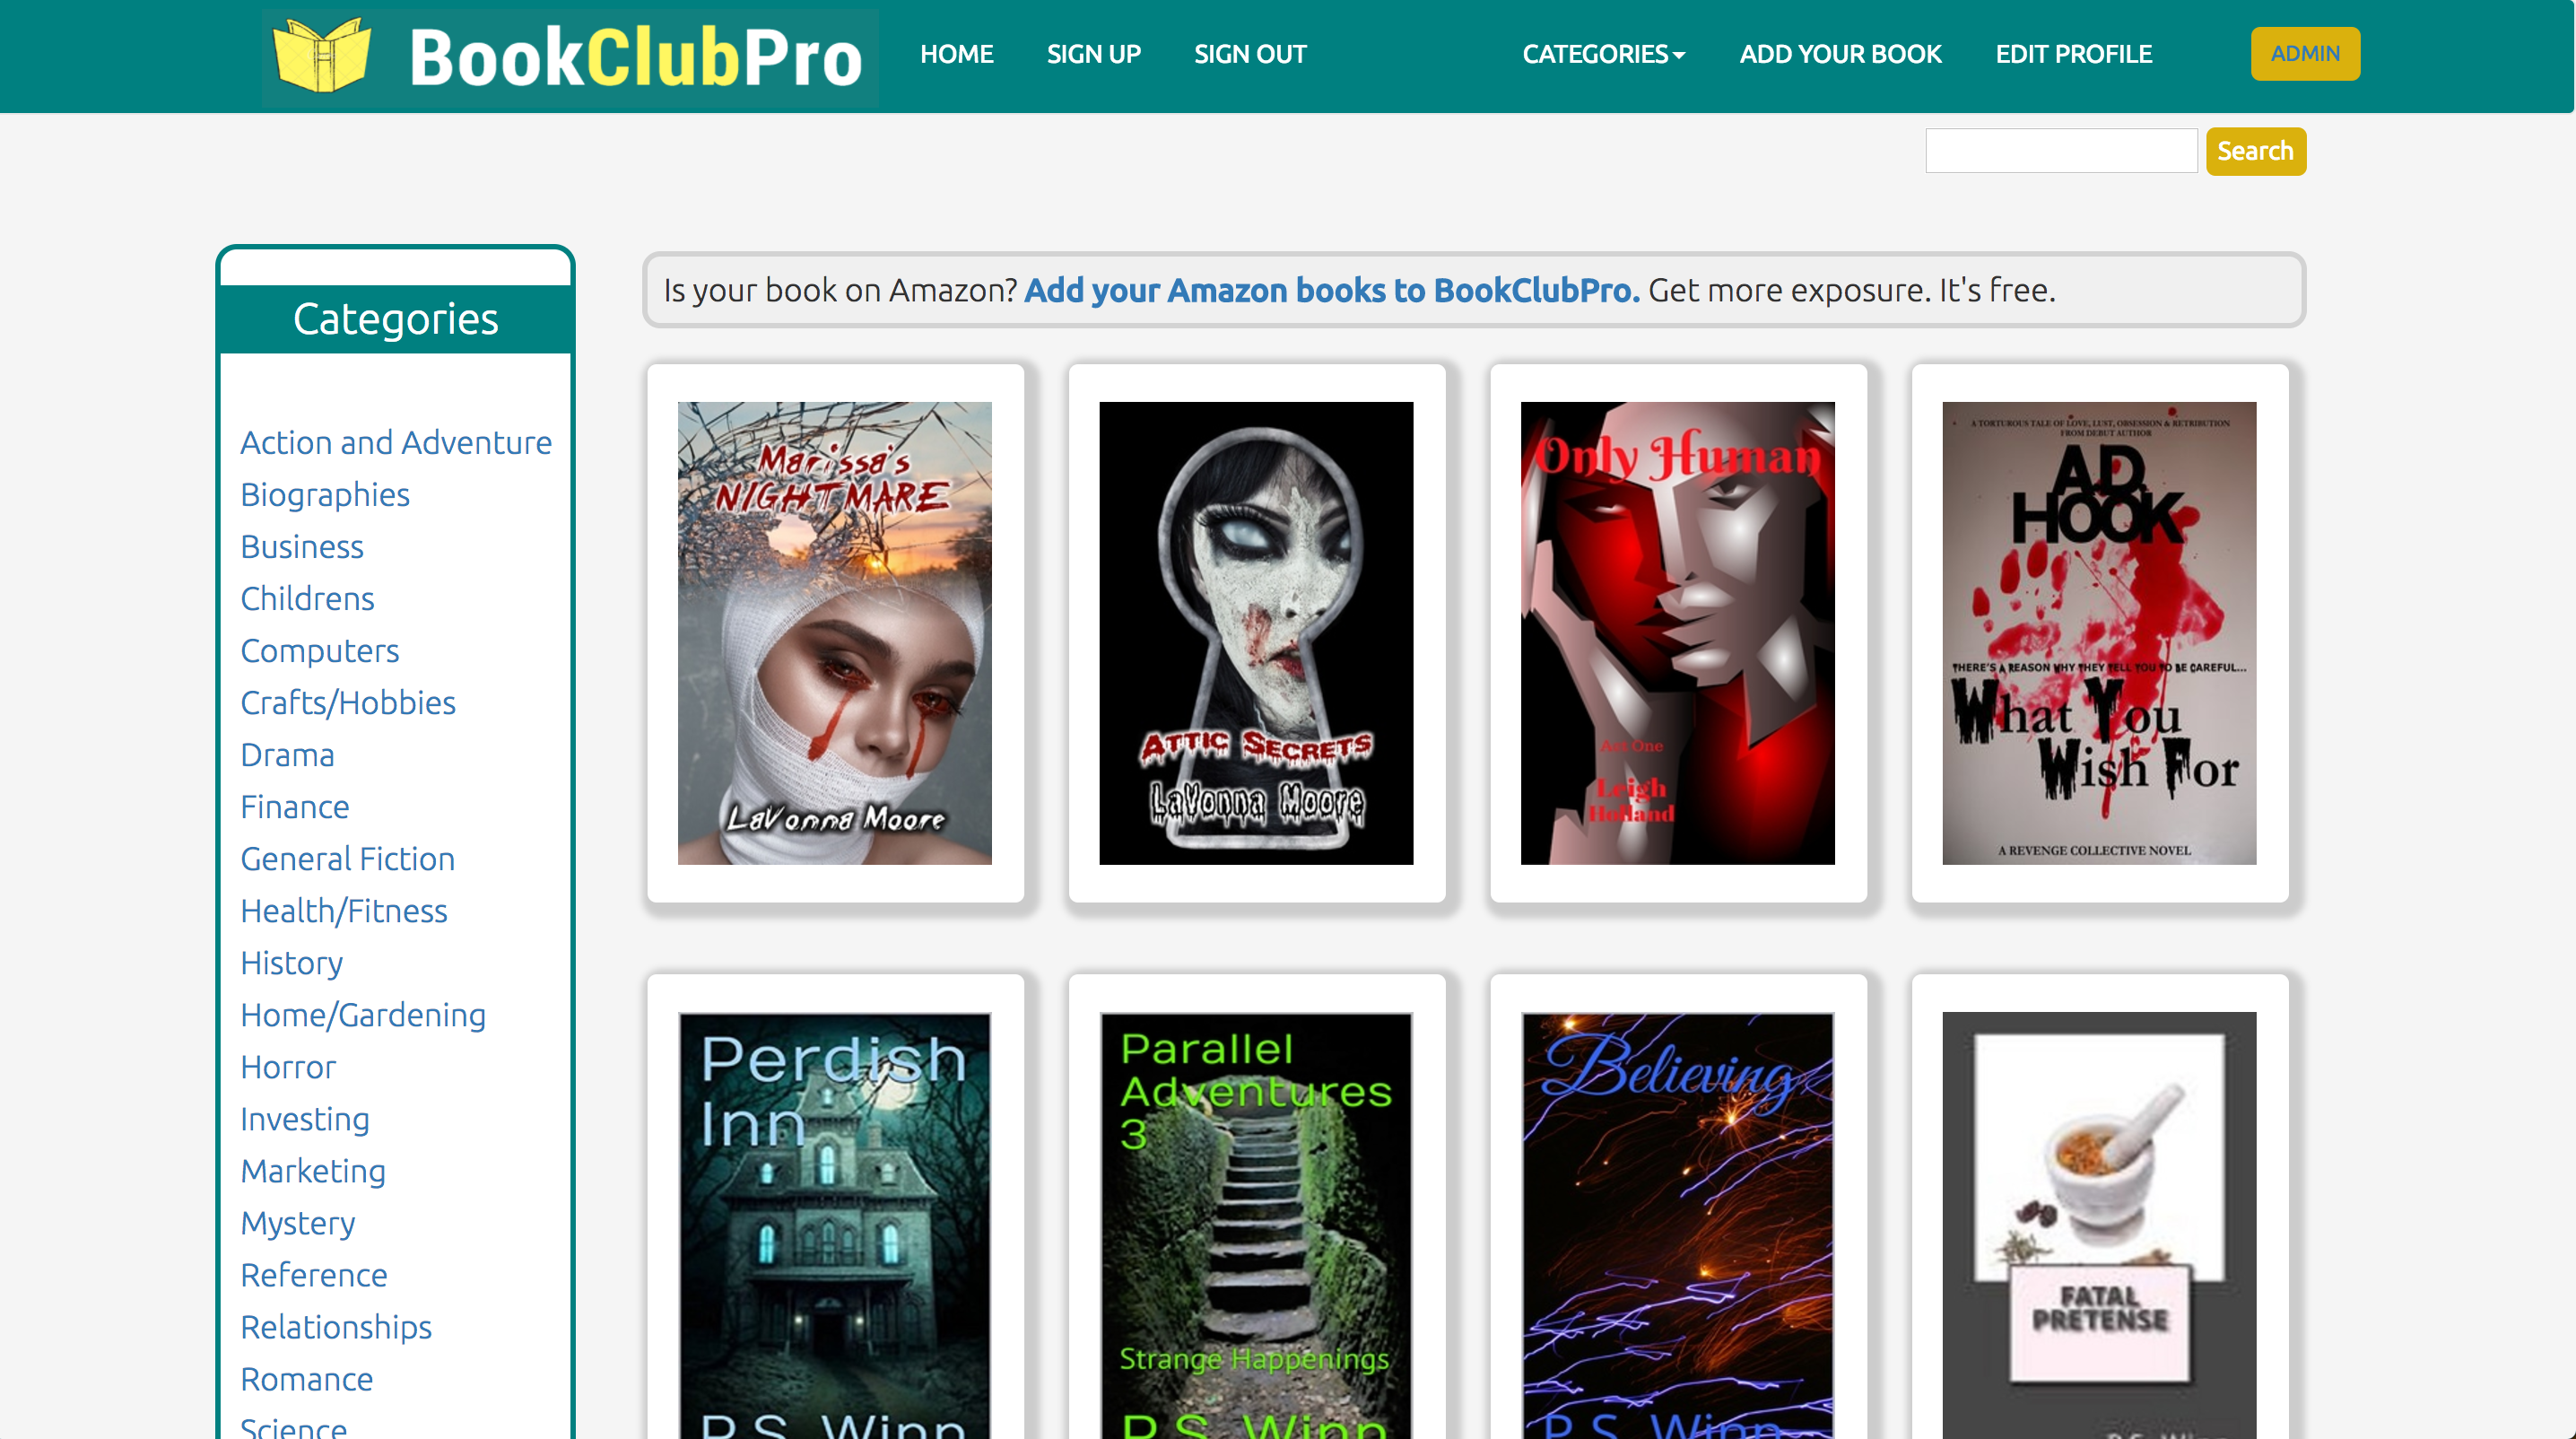This screenshot has width=2576, height=1439.
Task: Click the yellow Search button
Action: point(2254,151)
